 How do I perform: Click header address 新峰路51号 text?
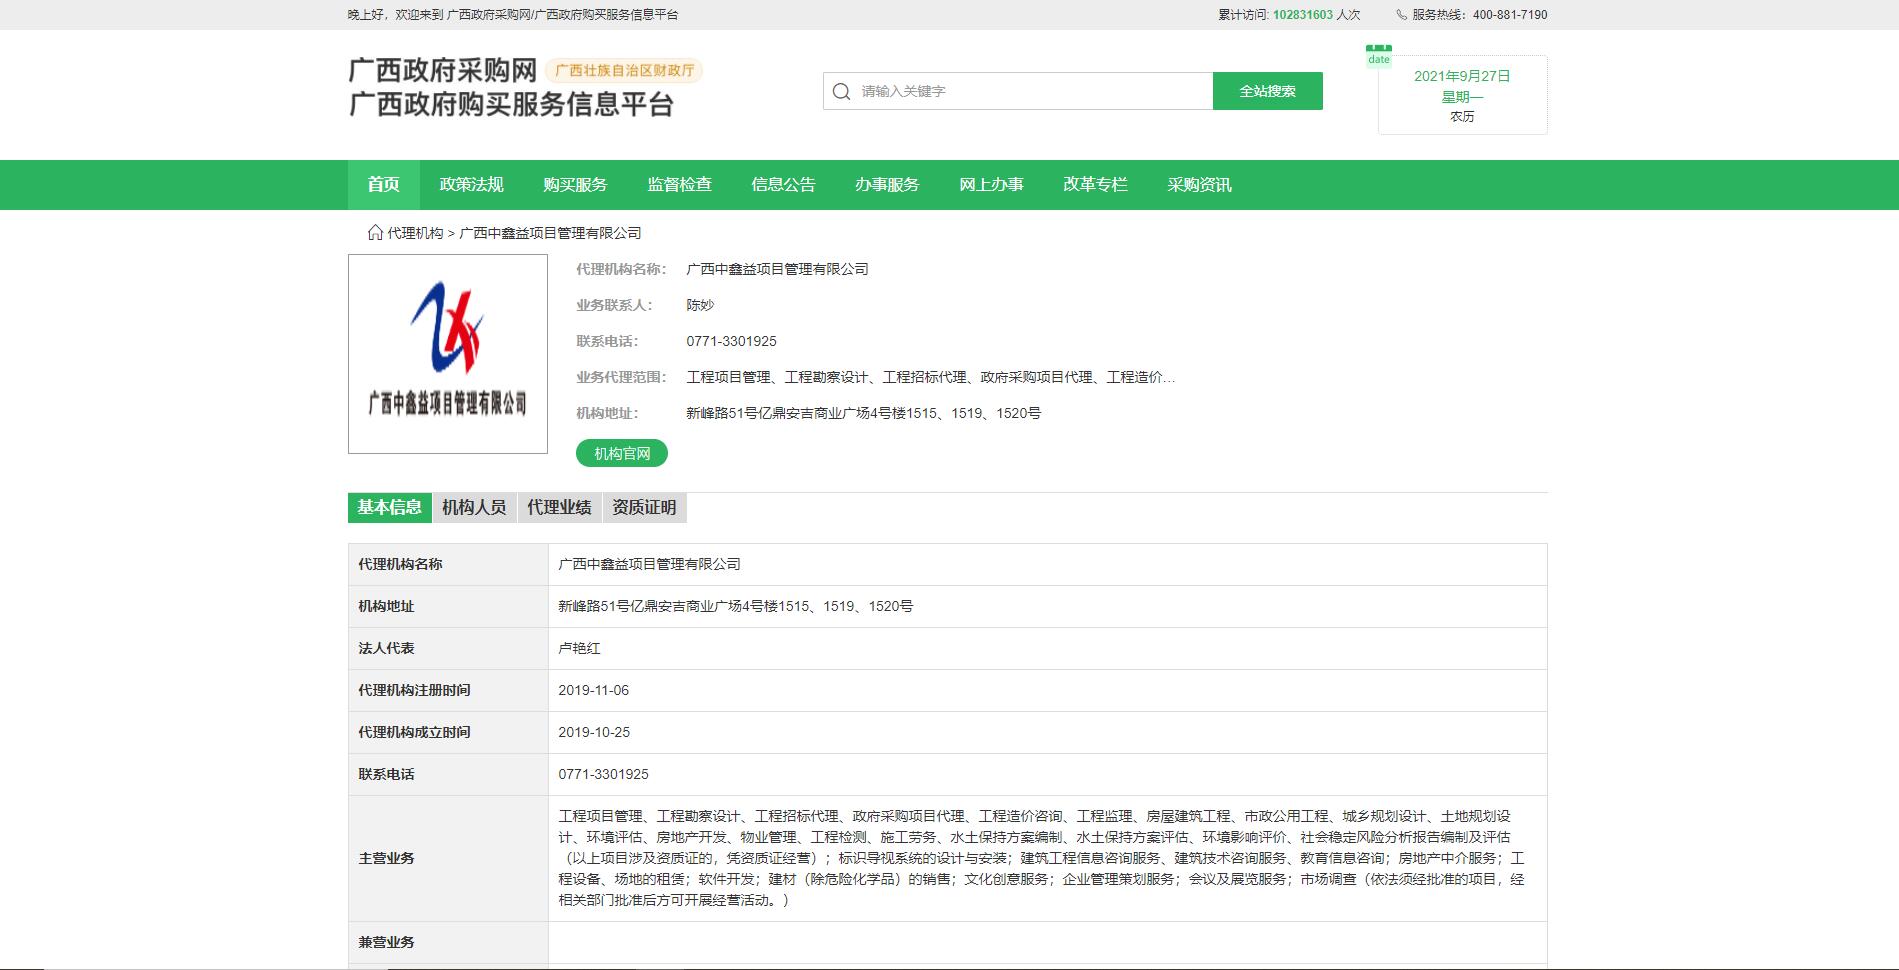tap(863, 413)
